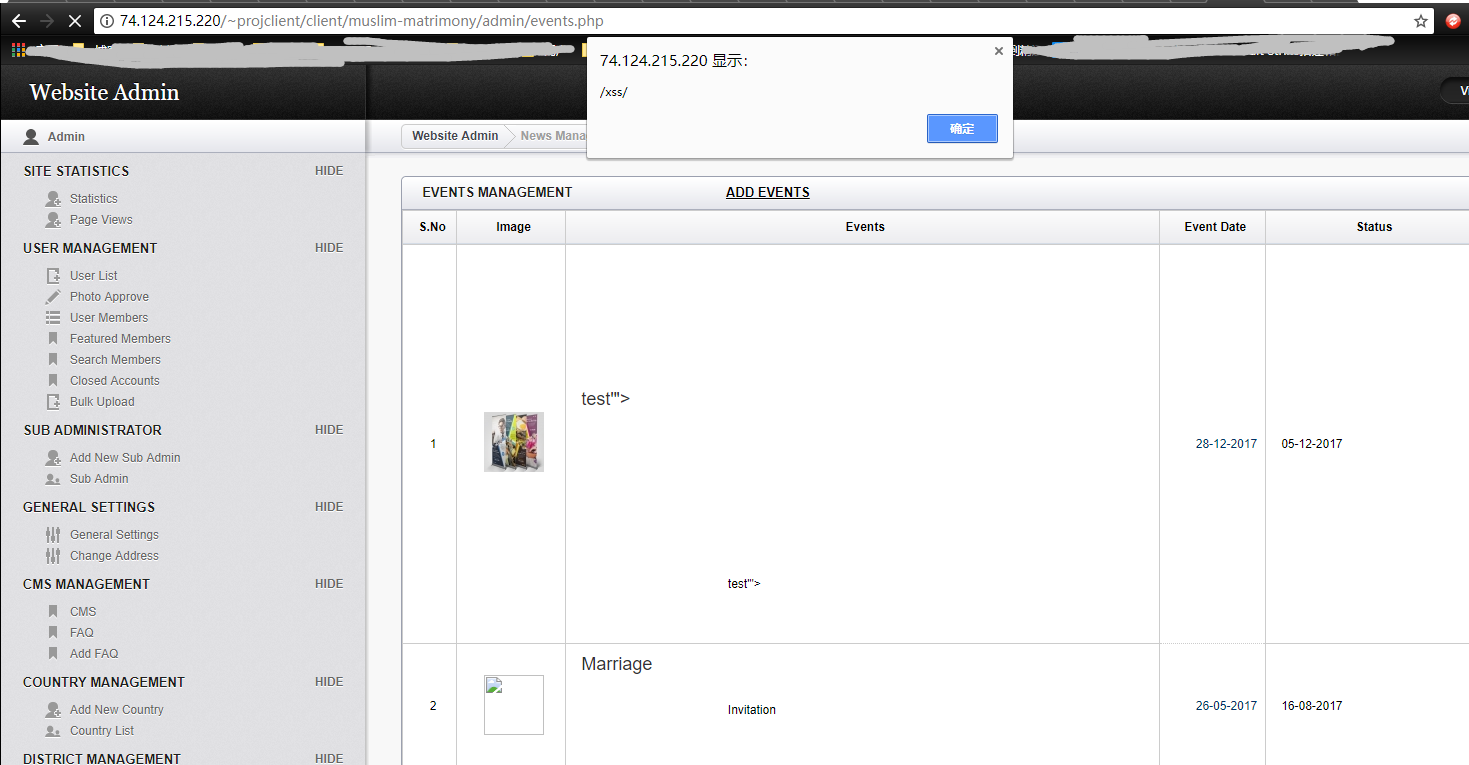Image resolution: width=1469 pixels, height=765 pixels.
Task: Collapse CMS Management with HIDE
Action: click(x=329, y=584)
